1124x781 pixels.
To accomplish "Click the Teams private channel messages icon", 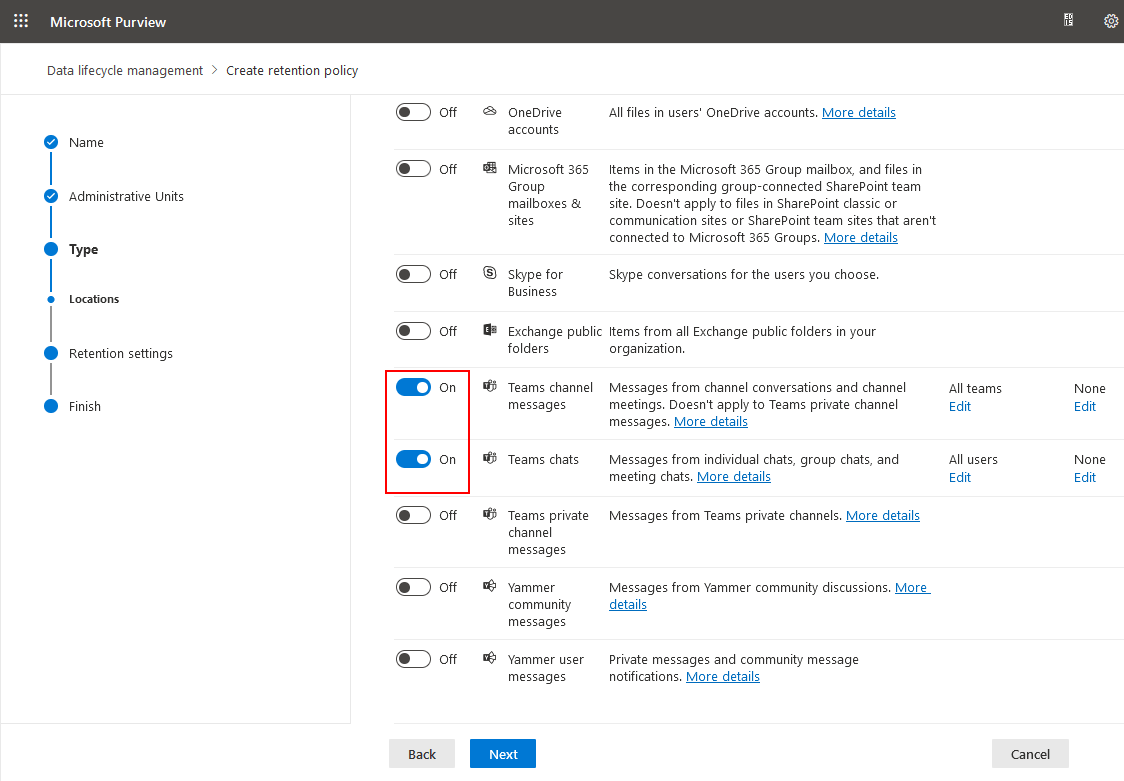I will click(x=490, y=514).
